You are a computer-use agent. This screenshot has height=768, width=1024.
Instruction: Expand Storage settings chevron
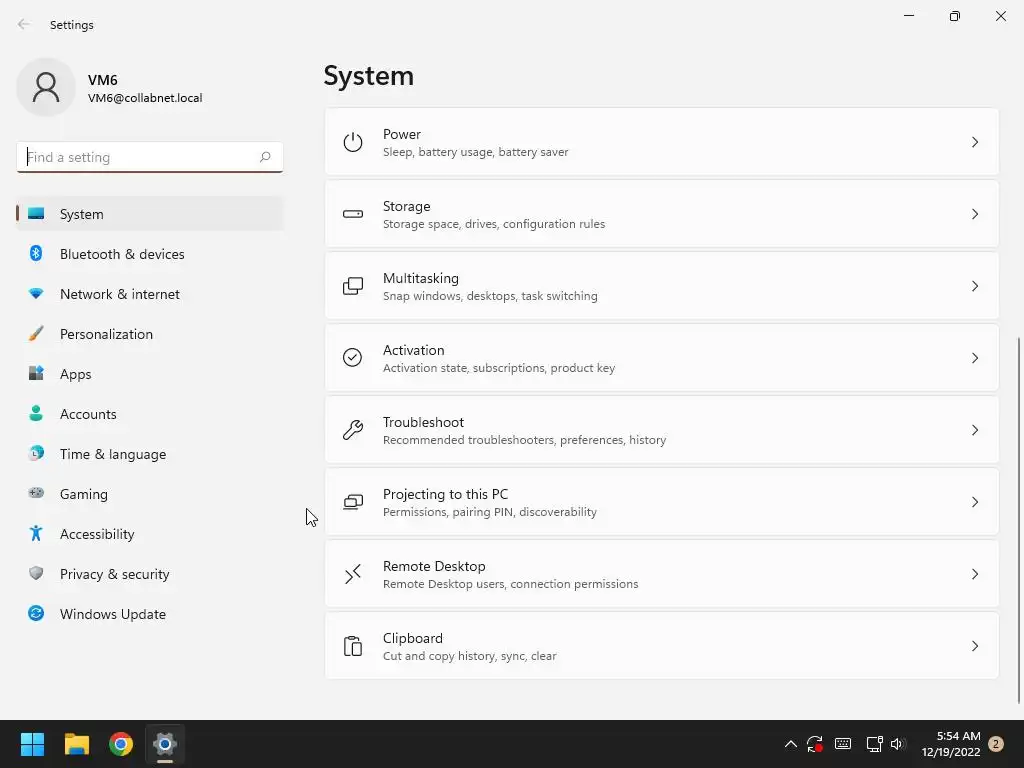click(x=975, y=214)
